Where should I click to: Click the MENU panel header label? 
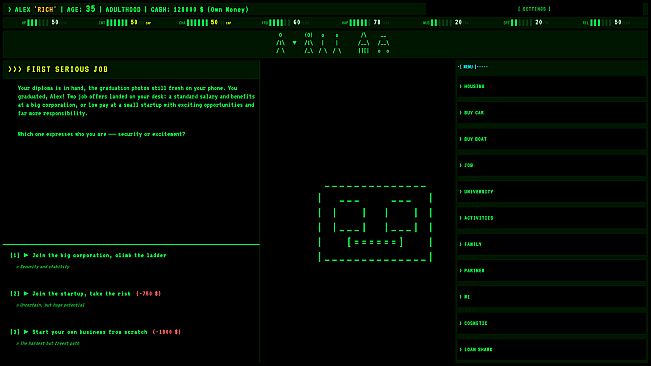pos(468,67)
